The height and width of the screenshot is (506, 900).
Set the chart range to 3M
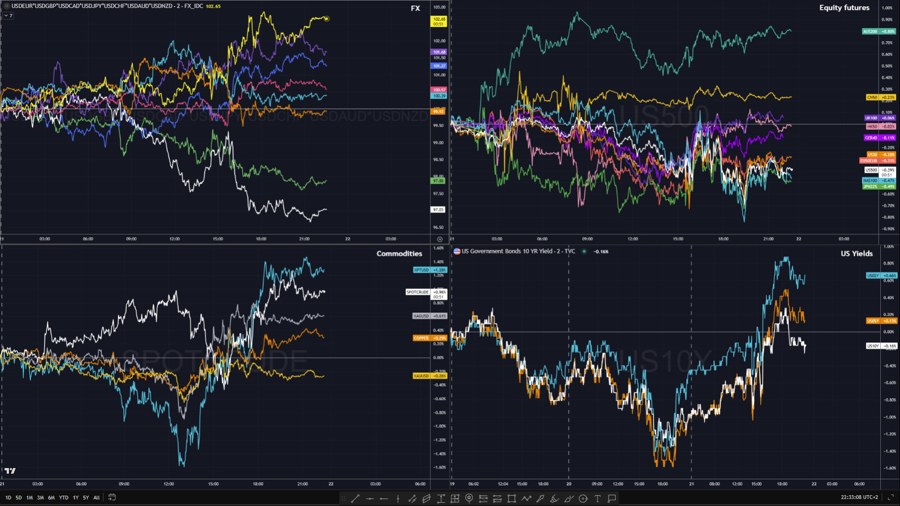pyautogui.click(x=38, y=497)
